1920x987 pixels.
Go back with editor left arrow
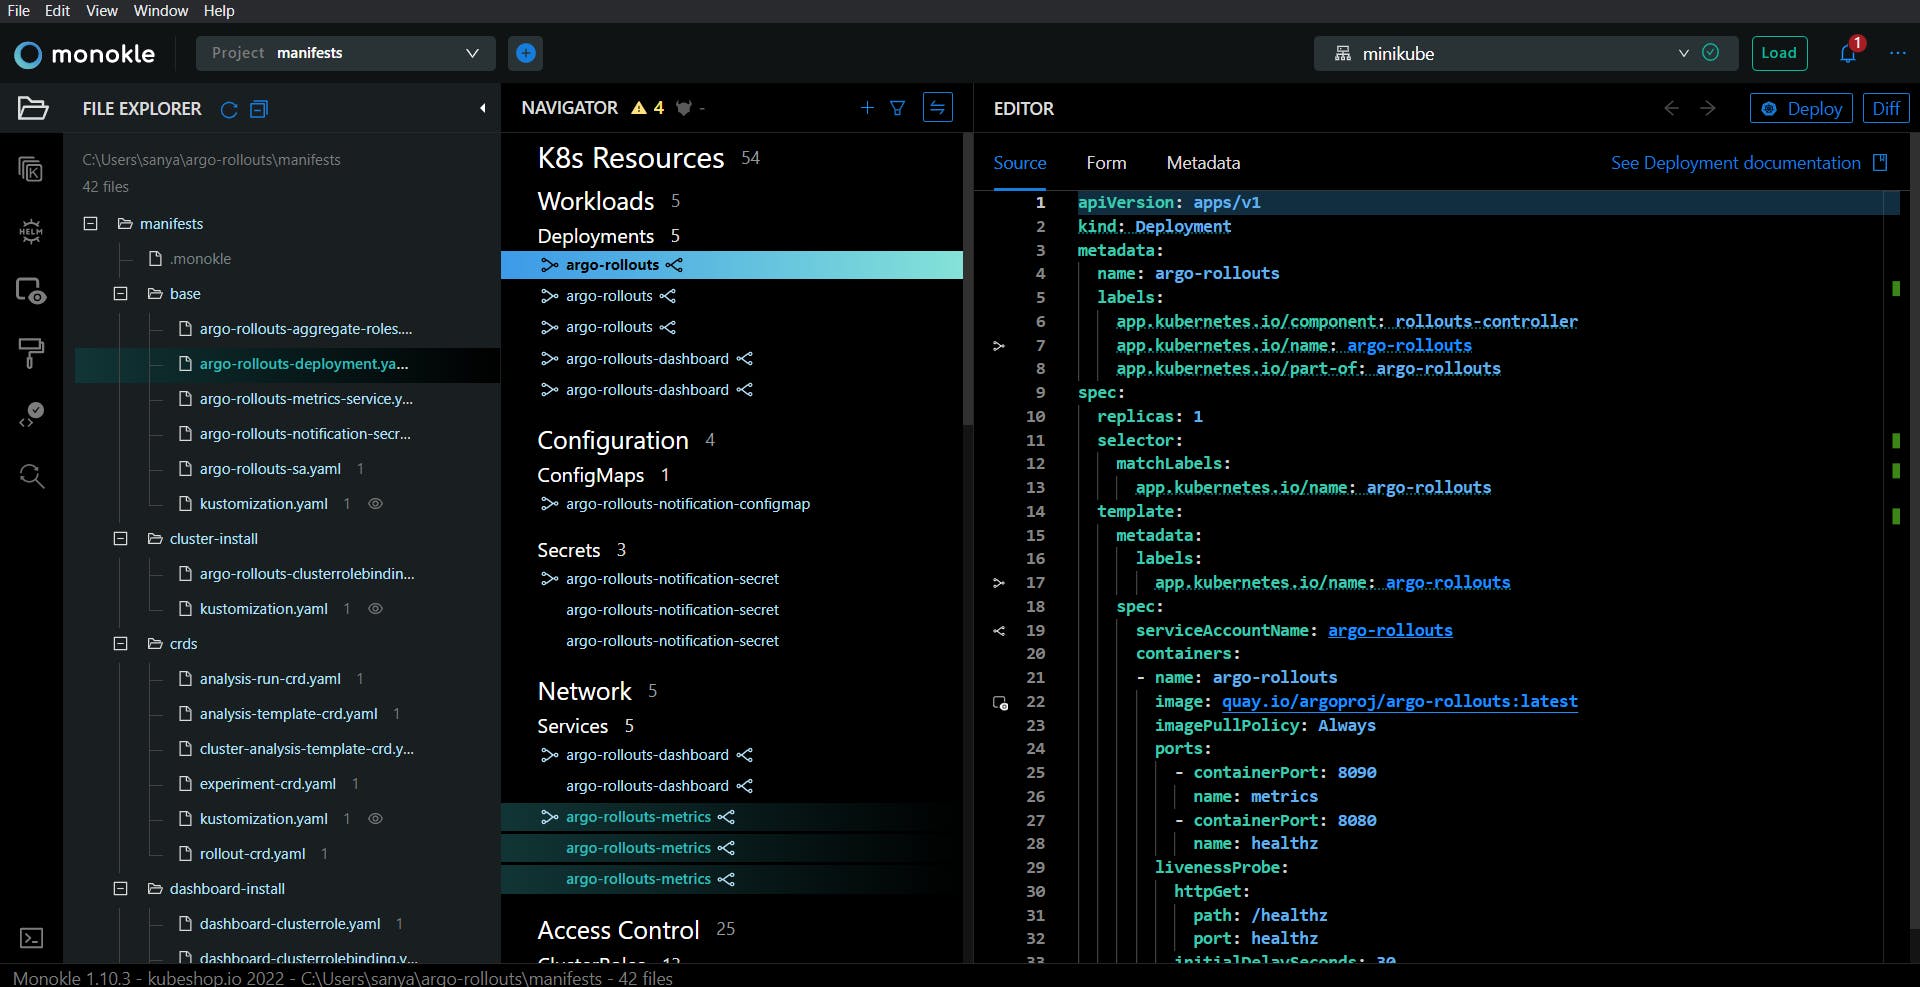[1671, 108]
